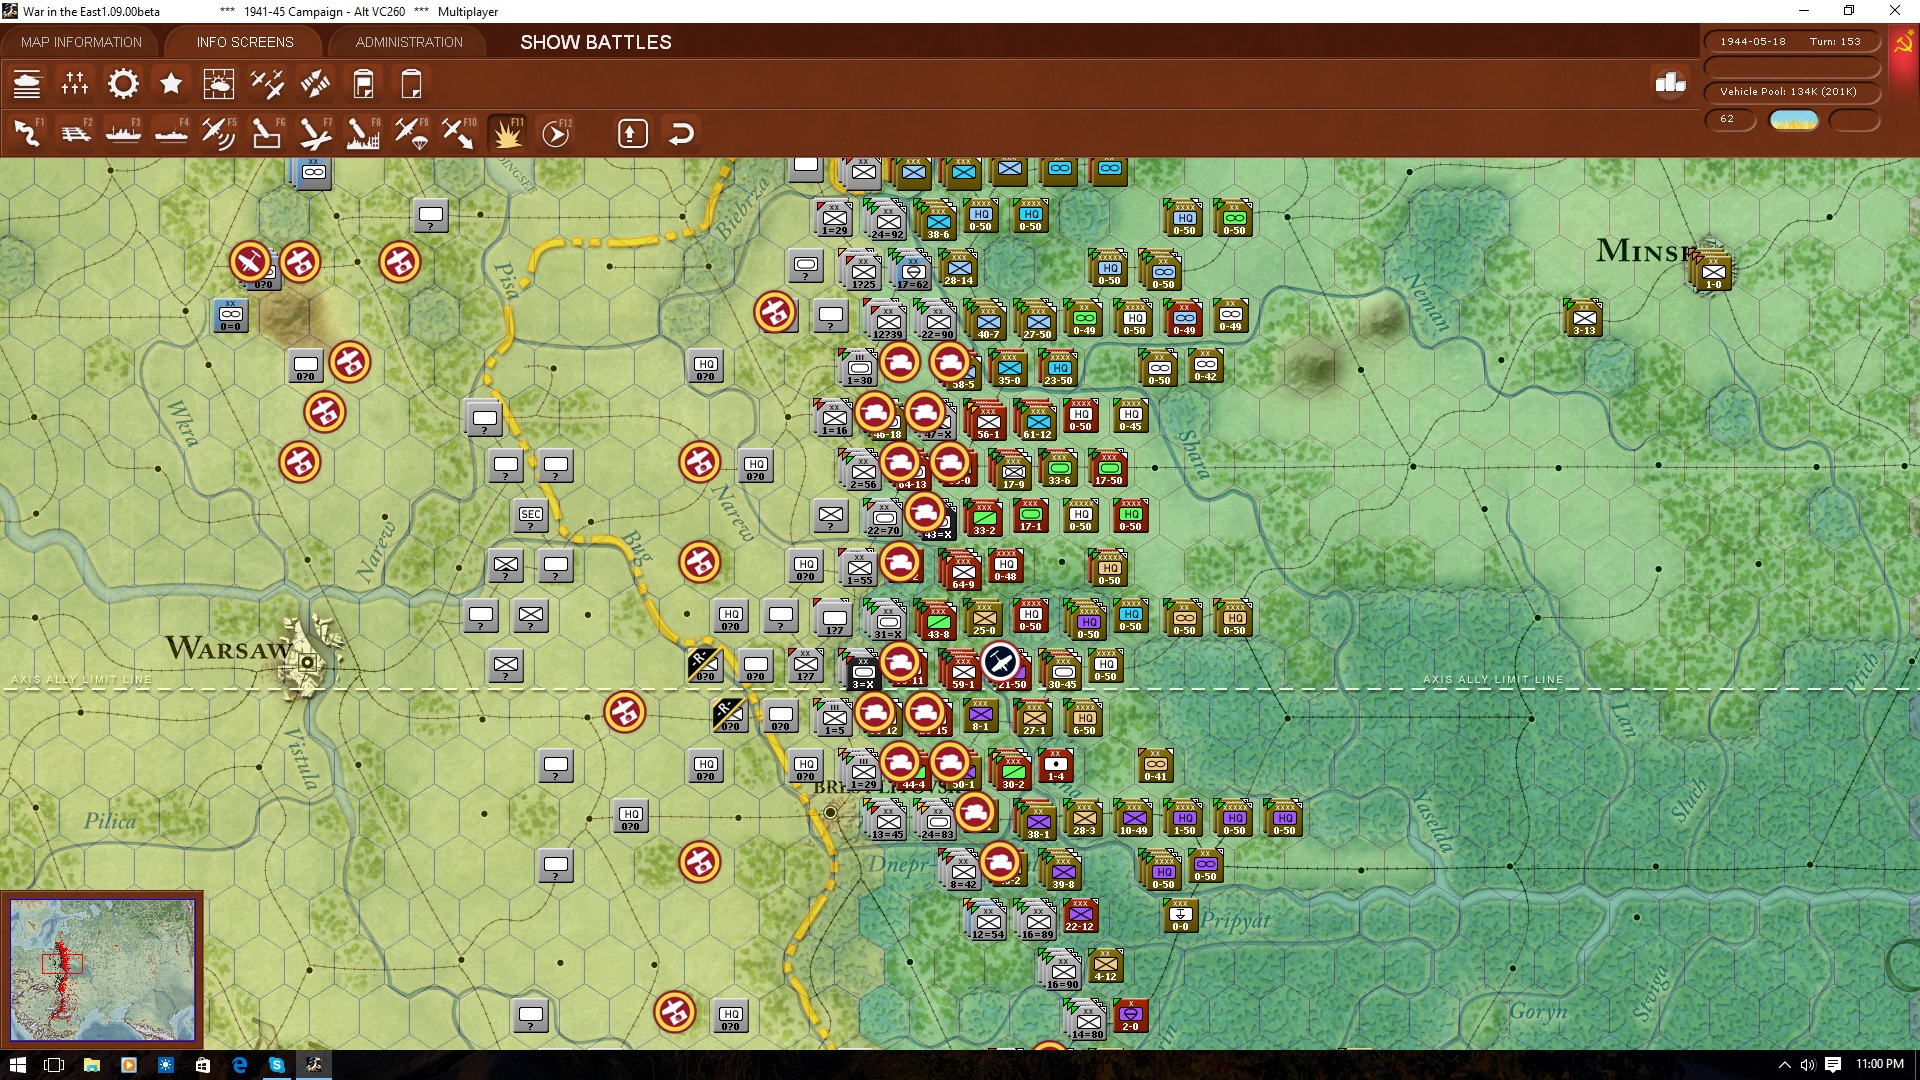
Task: Open Skype from taskbar
Action: coord(277,1065)
